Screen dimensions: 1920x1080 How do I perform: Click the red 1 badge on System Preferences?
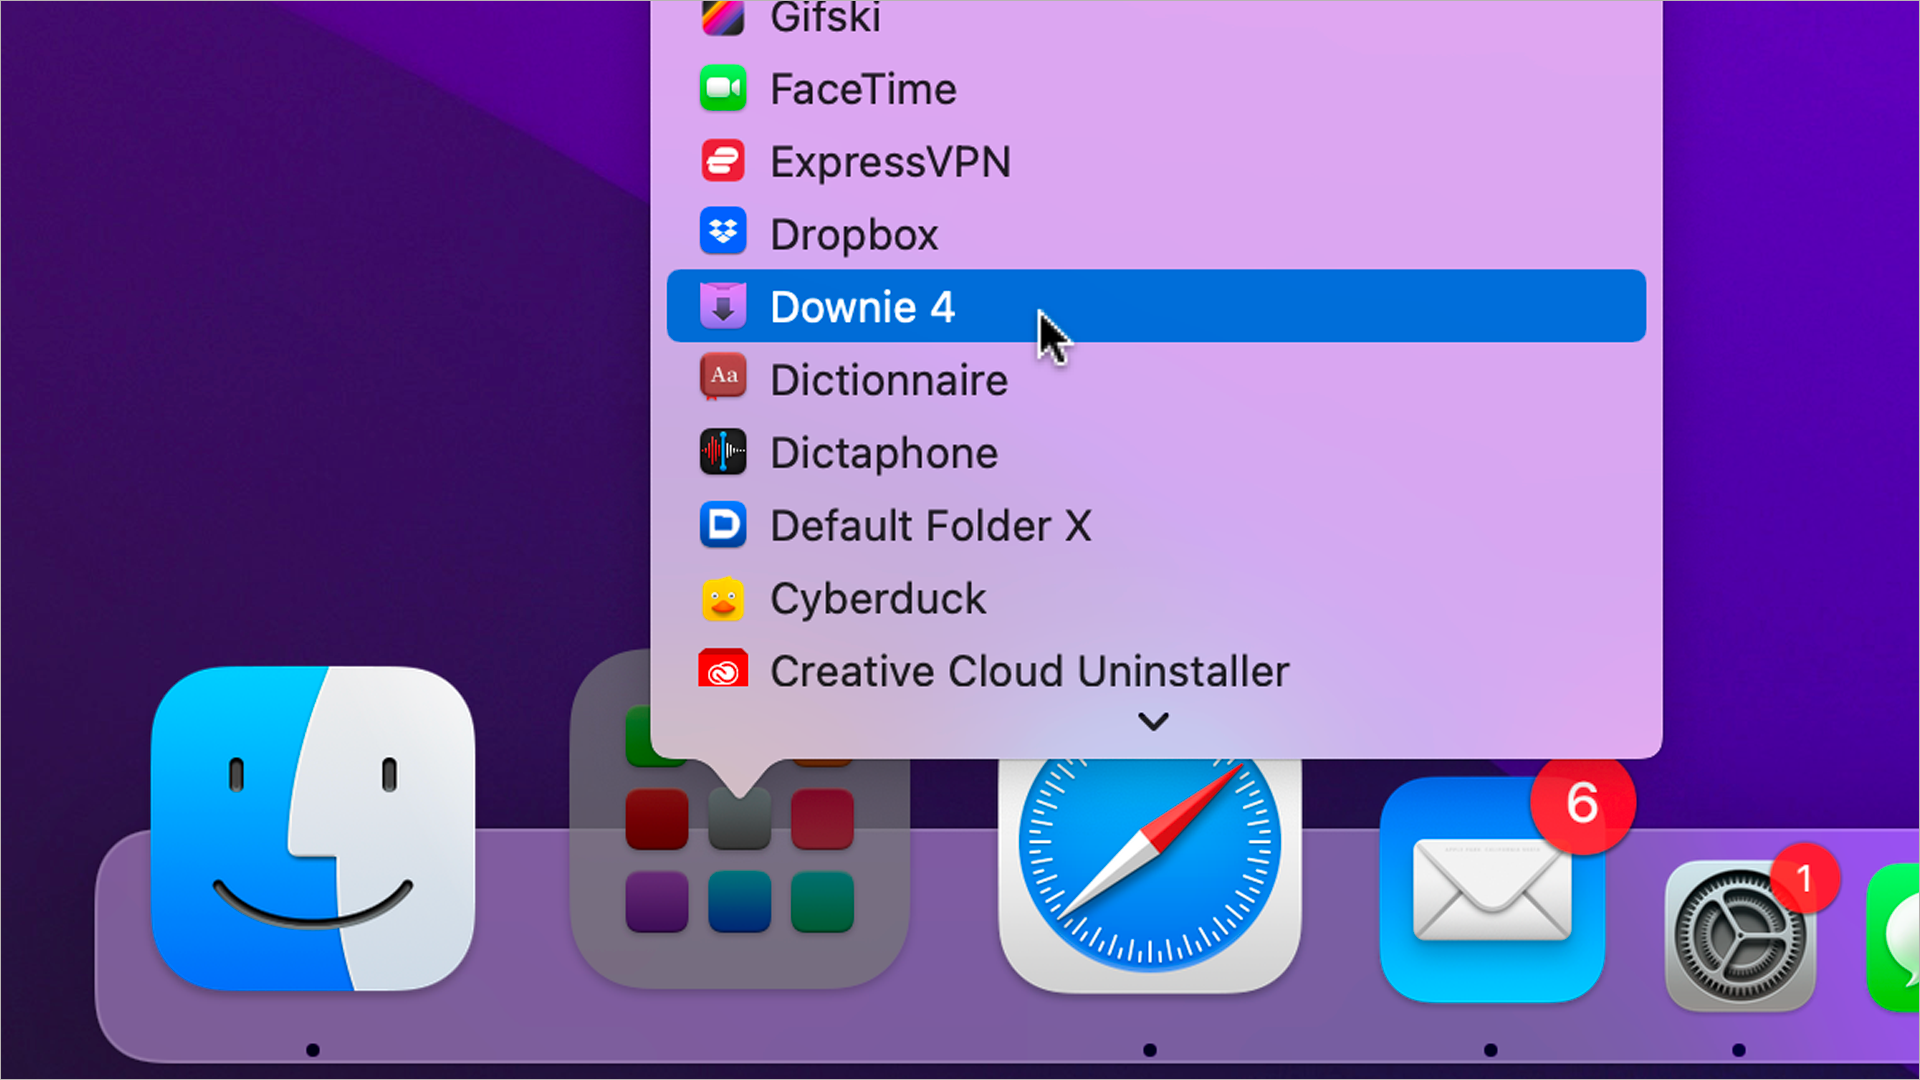click(1805, 878)
